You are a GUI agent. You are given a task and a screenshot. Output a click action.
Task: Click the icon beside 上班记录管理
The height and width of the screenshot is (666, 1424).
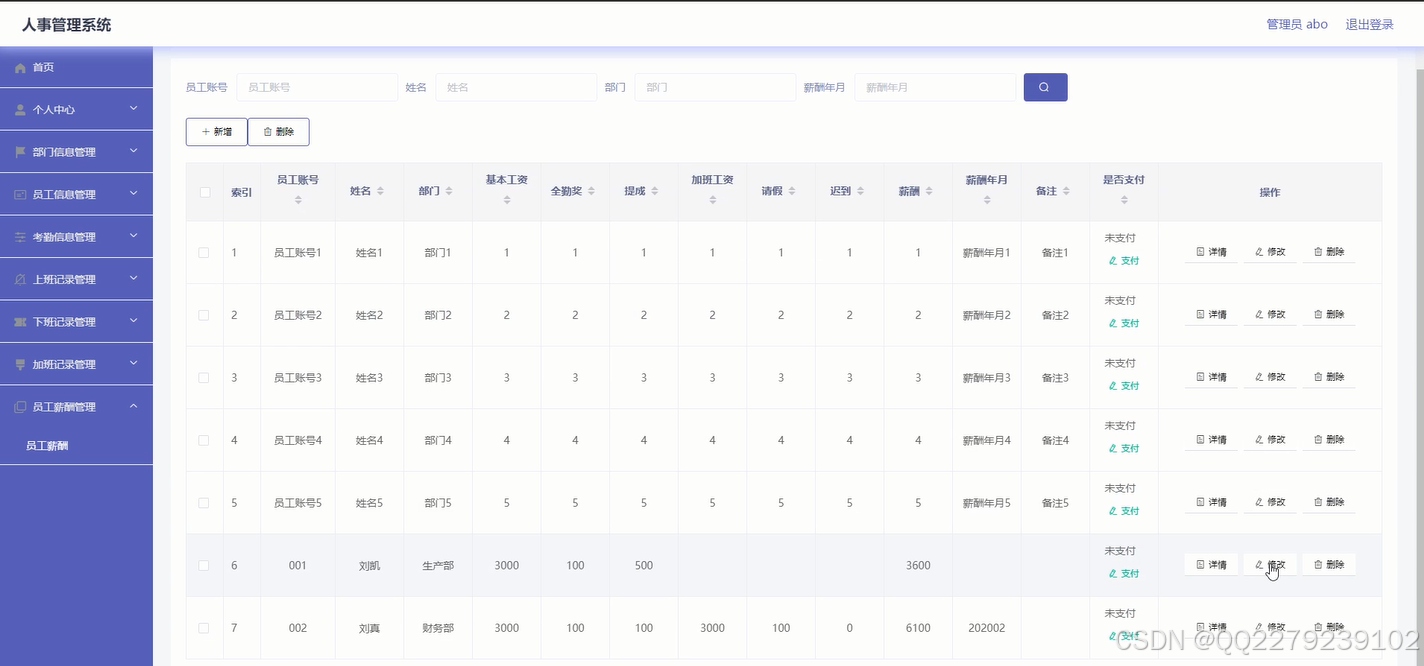coord(20,279)
